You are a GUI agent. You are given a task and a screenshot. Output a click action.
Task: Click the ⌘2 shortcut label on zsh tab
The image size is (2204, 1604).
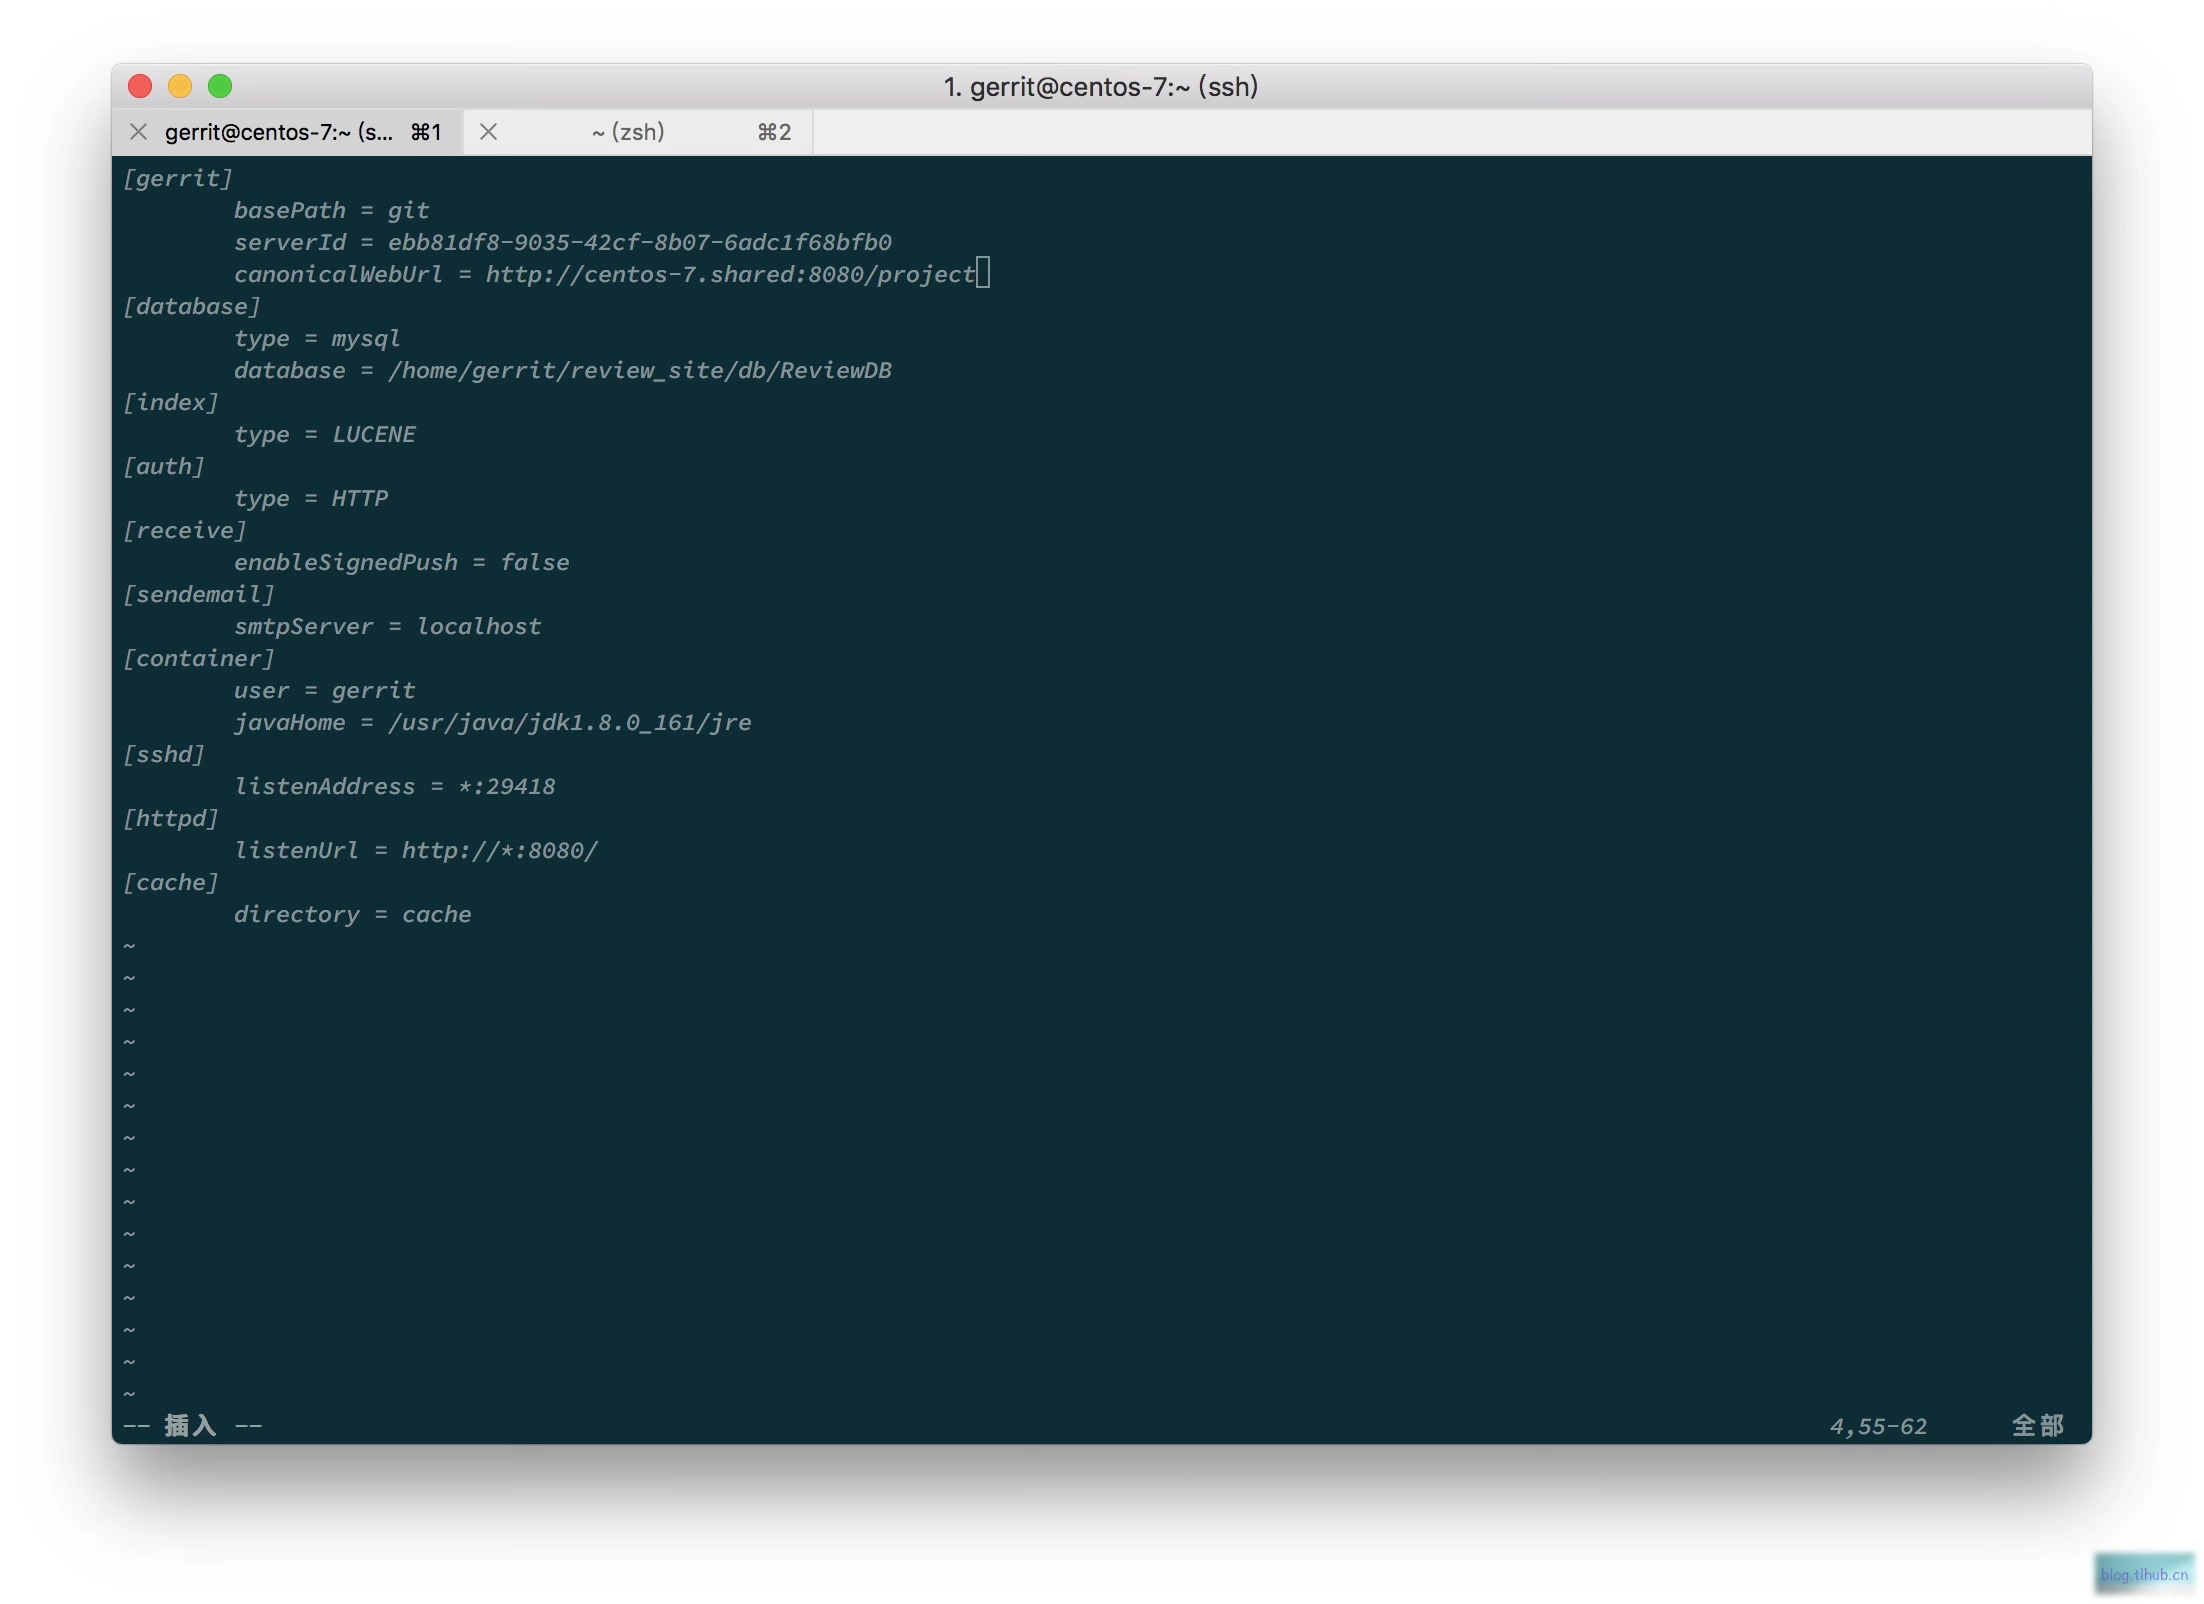775,132
